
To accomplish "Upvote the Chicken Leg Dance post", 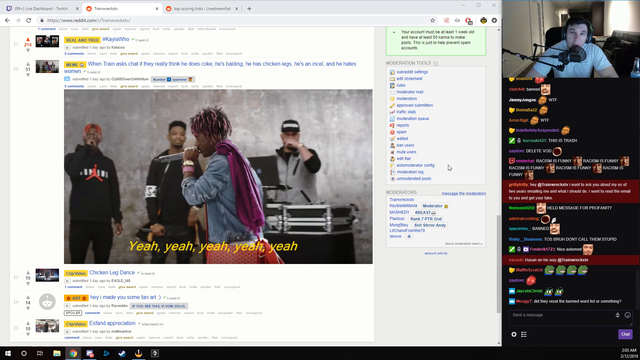I will (x=28, y=273).
